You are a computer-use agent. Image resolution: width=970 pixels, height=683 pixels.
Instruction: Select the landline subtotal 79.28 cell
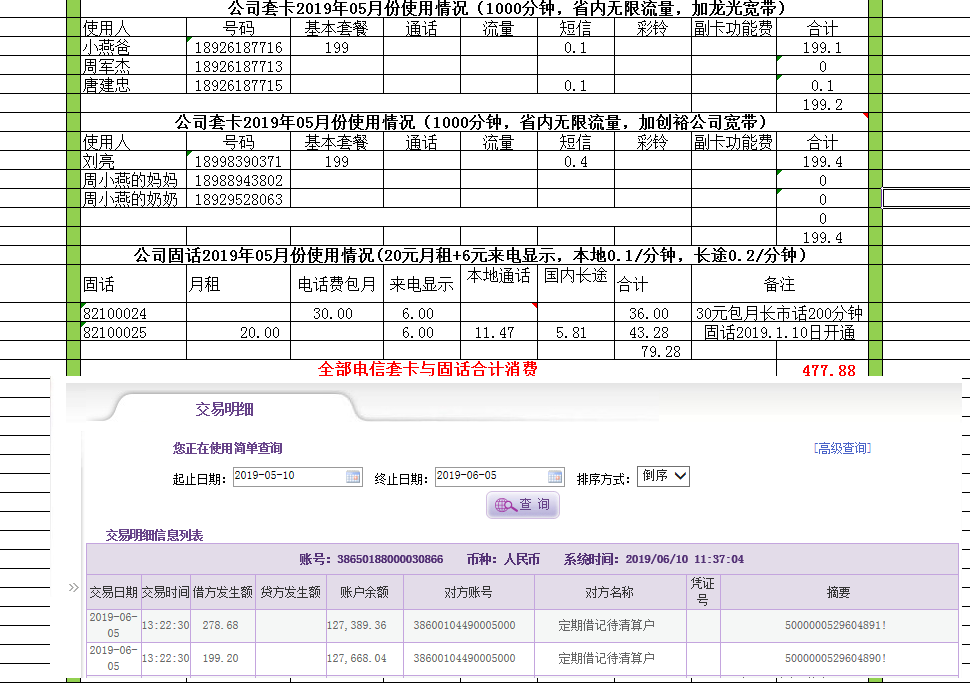[652, 351]
